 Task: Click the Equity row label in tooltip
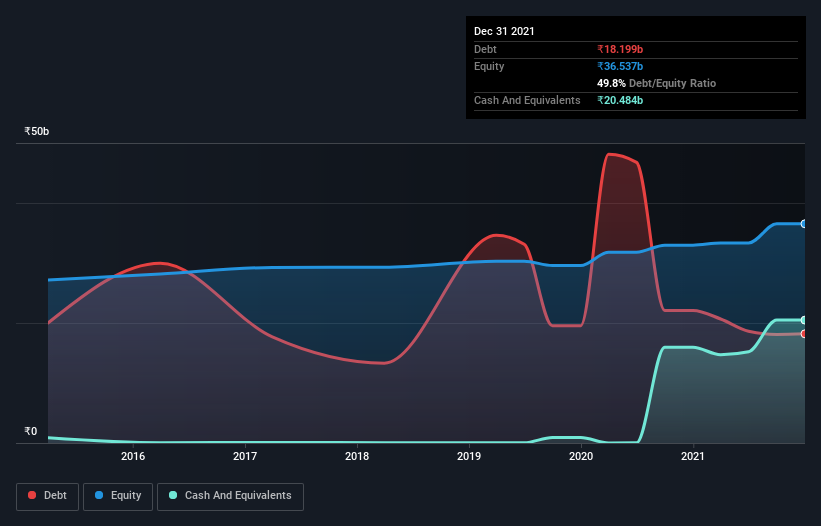(x=489, y=66)
